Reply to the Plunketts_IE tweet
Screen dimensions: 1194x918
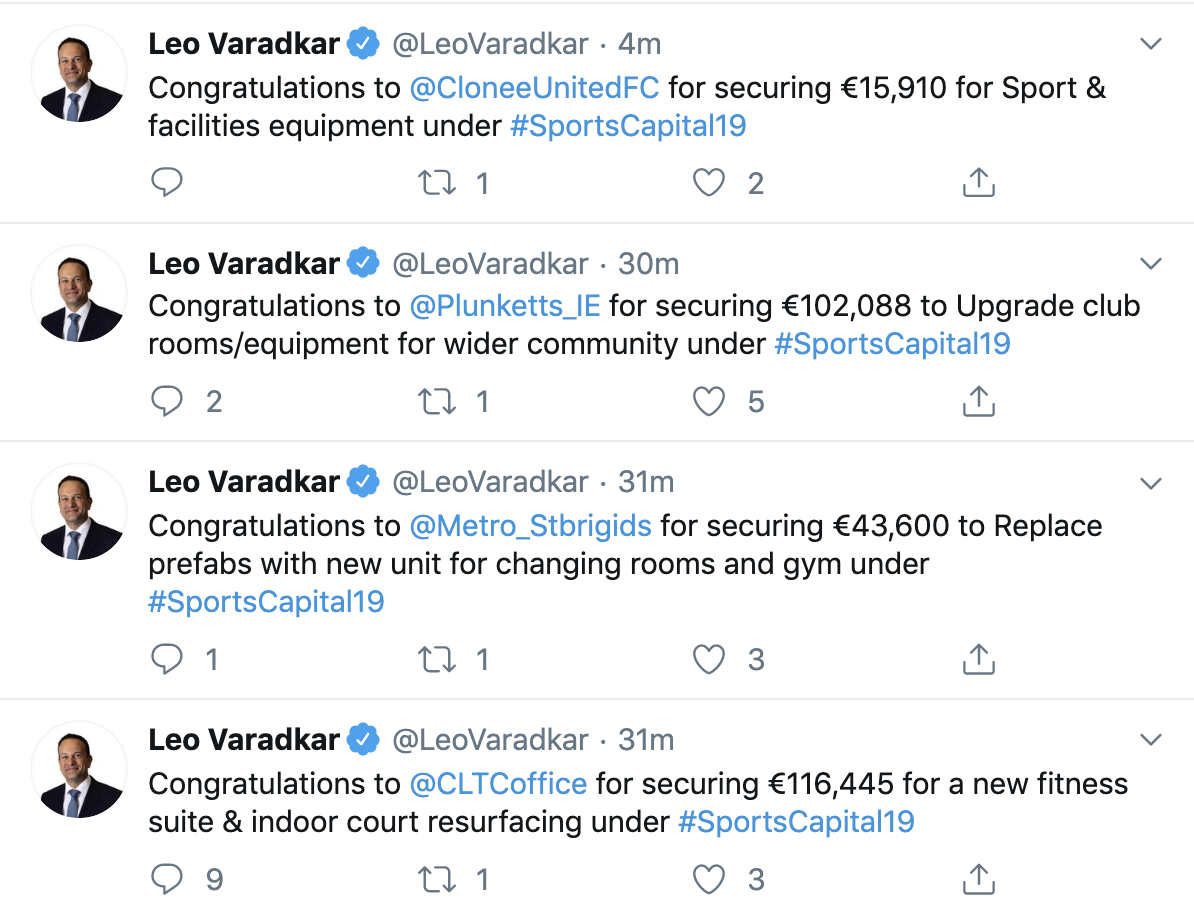pyautogui.click(x=167, y=401)
